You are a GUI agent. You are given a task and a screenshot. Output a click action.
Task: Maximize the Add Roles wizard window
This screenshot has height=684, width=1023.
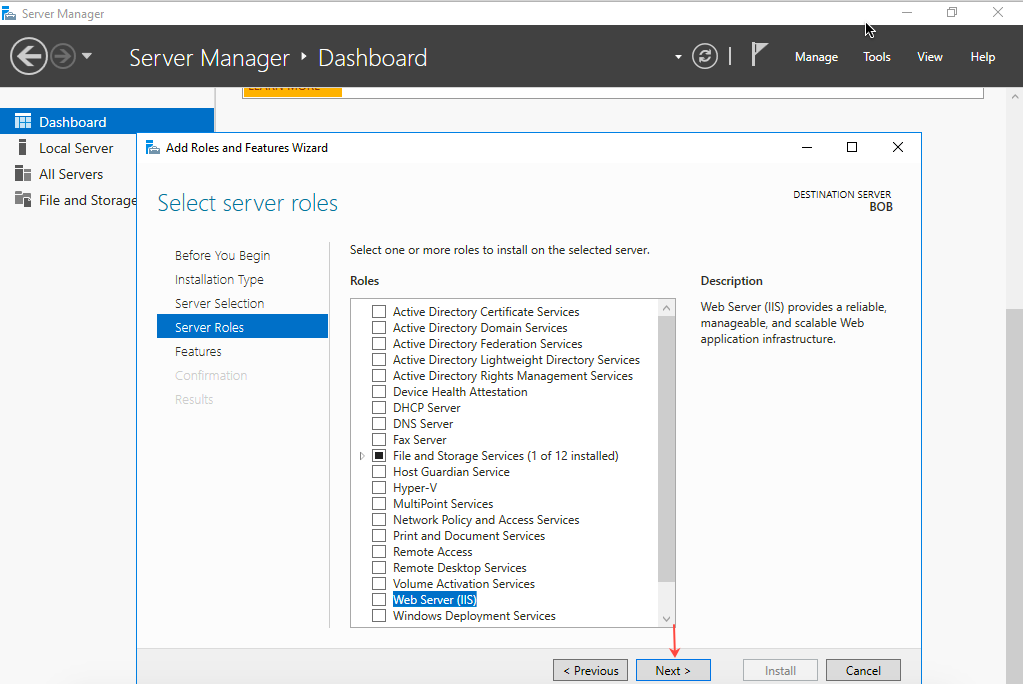851,147
